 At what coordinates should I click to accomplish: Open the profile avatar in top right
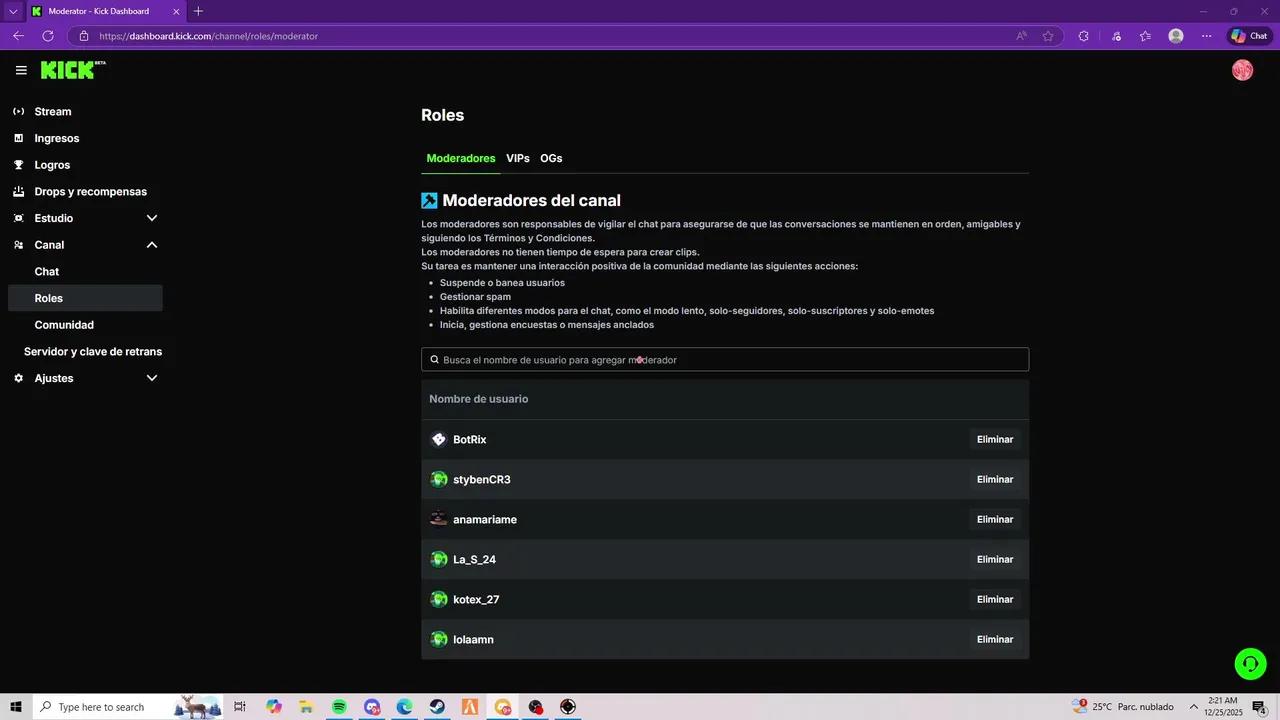click(x=1242, y=70)
